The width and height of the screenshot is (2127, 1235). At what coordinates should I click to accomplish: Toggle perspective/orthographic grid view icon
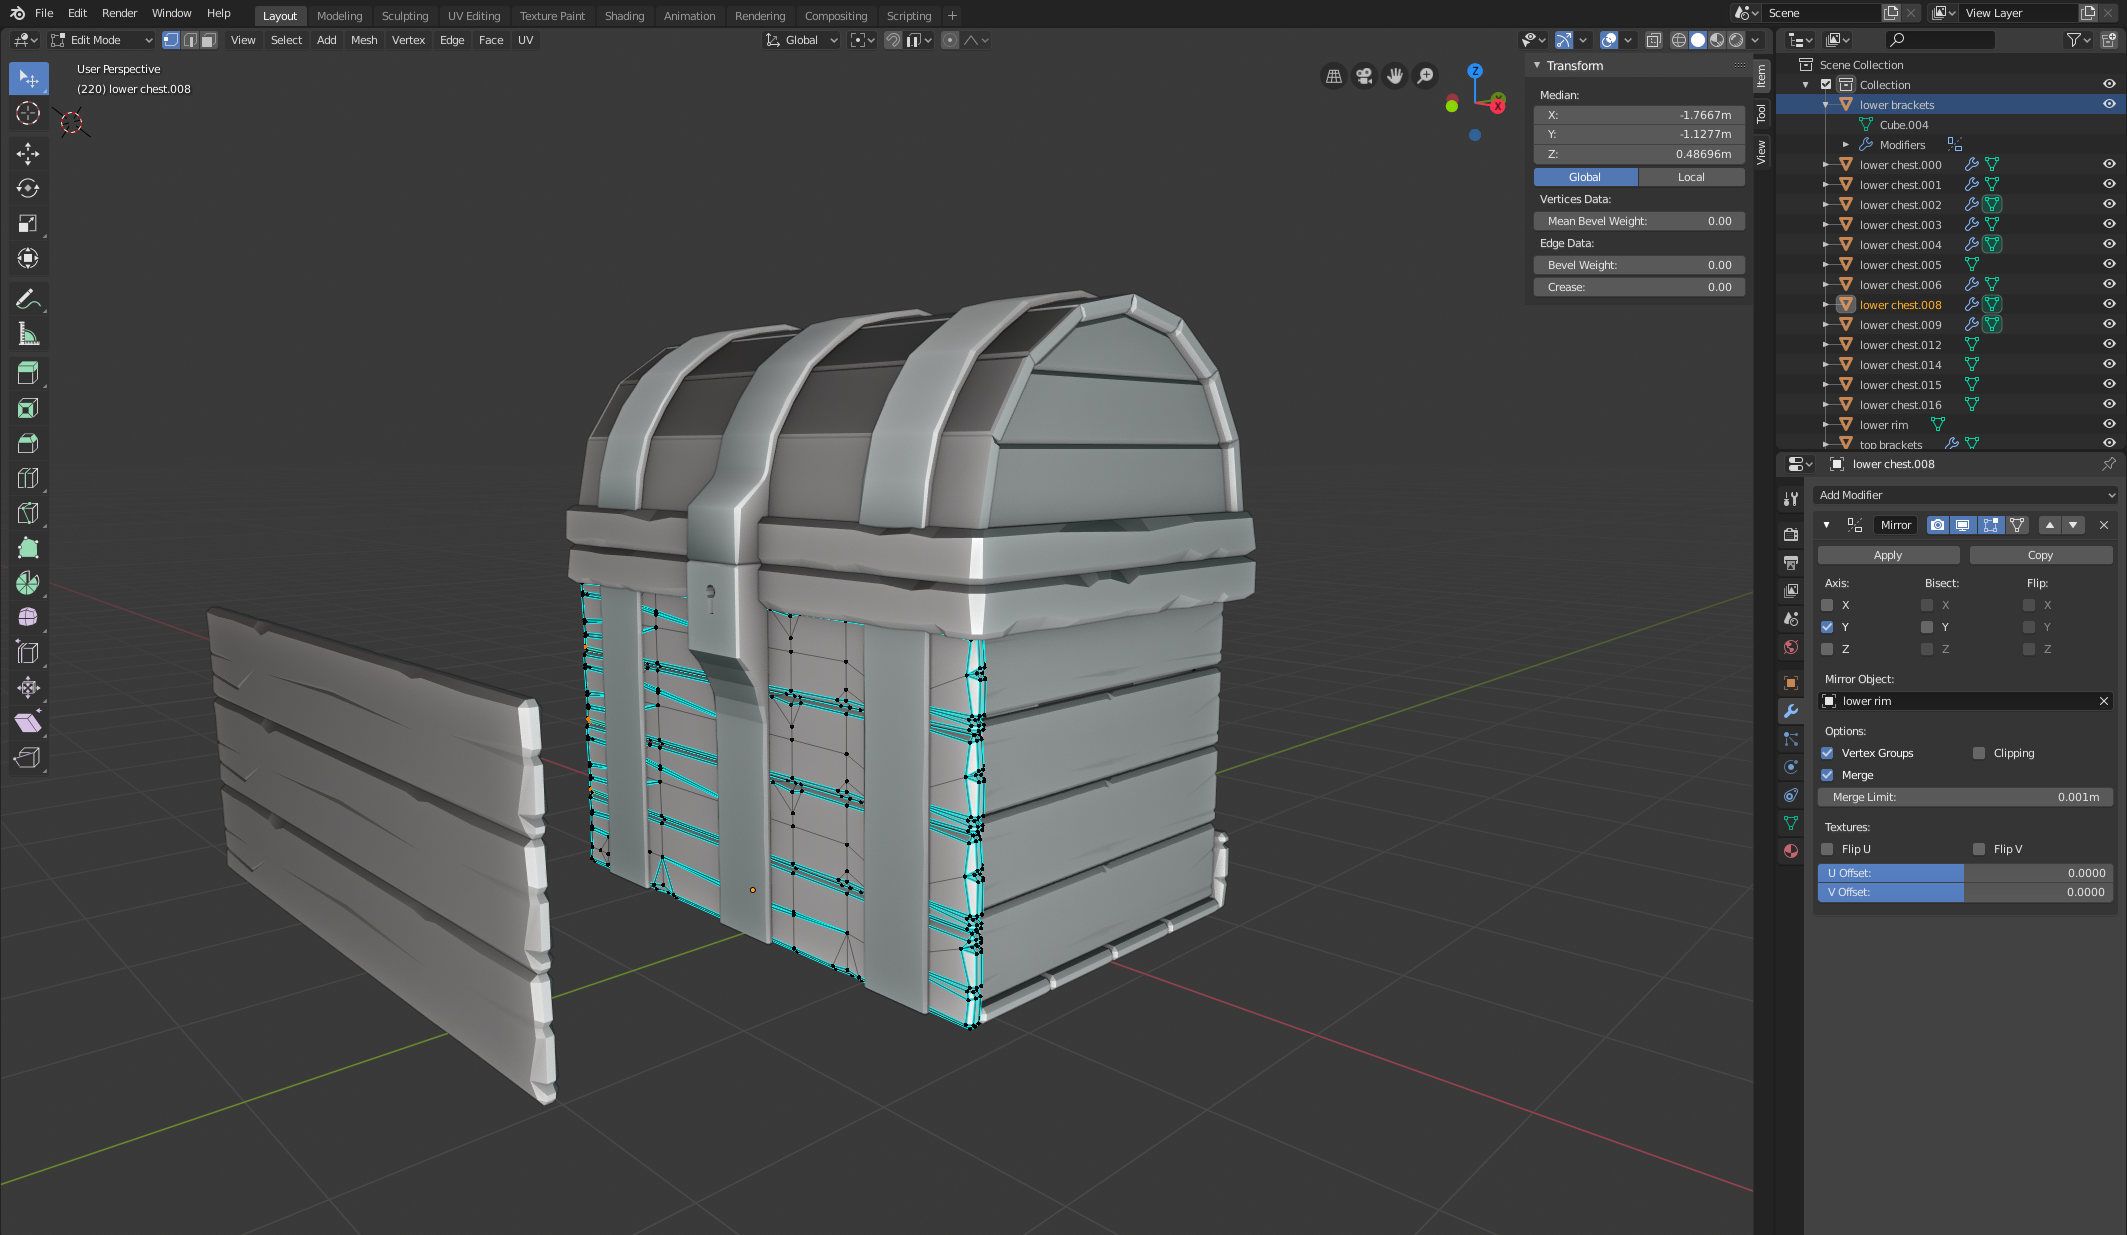(1333, 76)
